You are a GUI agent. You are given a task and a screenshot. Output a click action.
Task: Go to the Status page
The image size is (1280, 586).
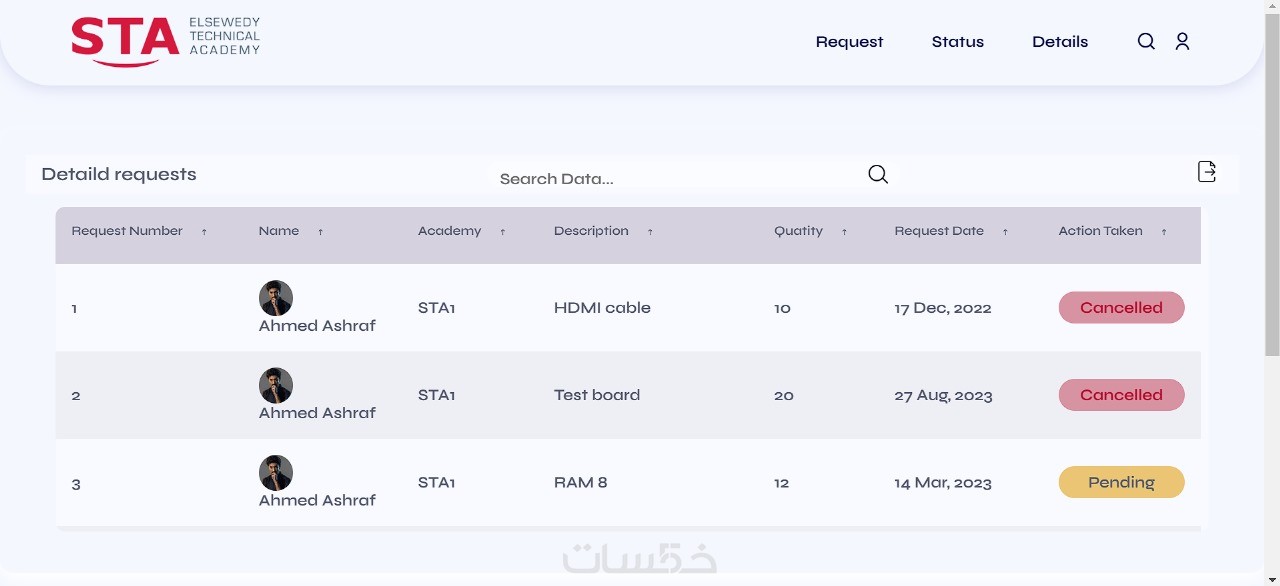point(957,42)
